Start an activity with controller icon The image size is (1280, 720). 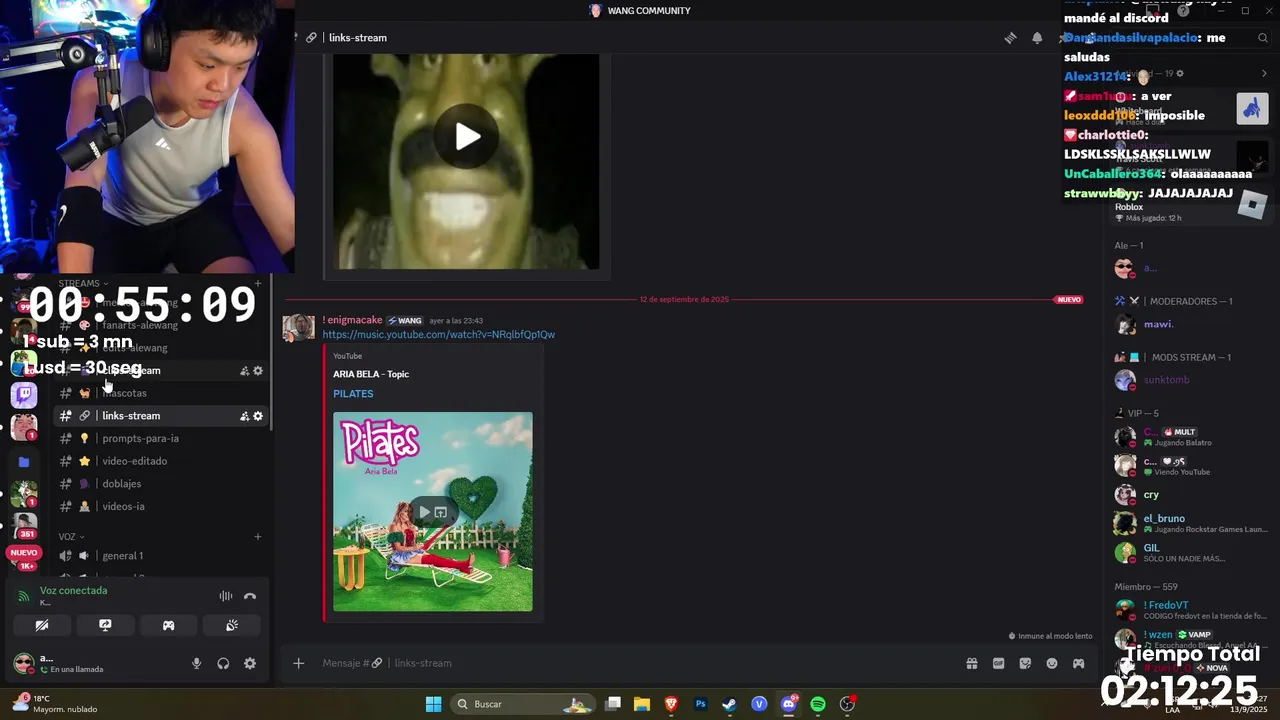[x=168, y=626]
